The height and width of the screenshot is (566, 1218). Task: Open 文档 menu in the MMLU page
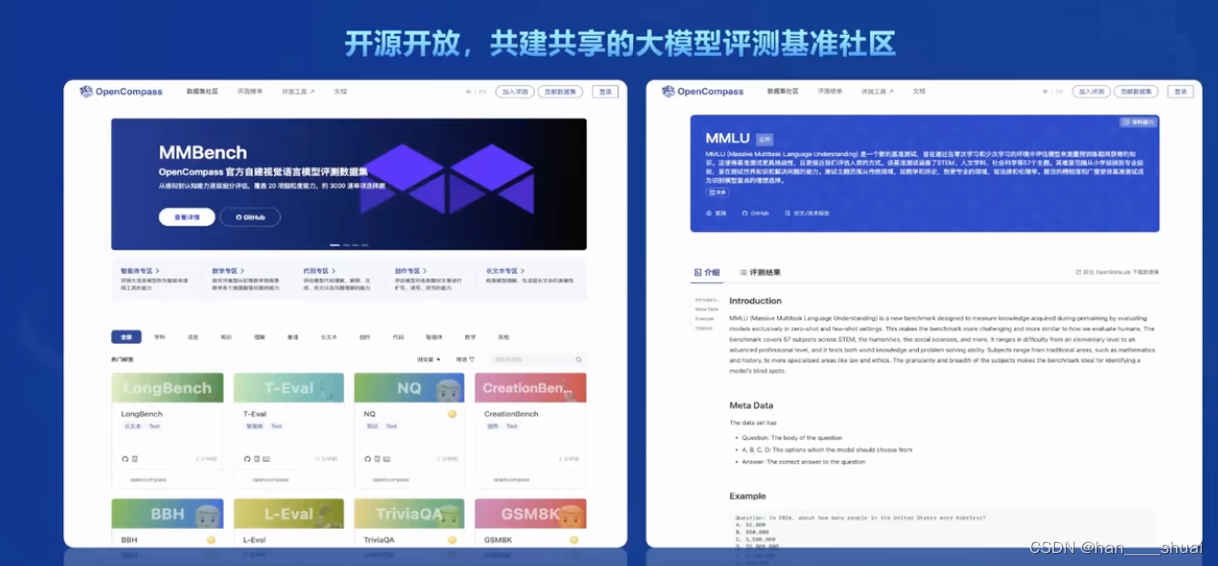(x=919, y=91)
